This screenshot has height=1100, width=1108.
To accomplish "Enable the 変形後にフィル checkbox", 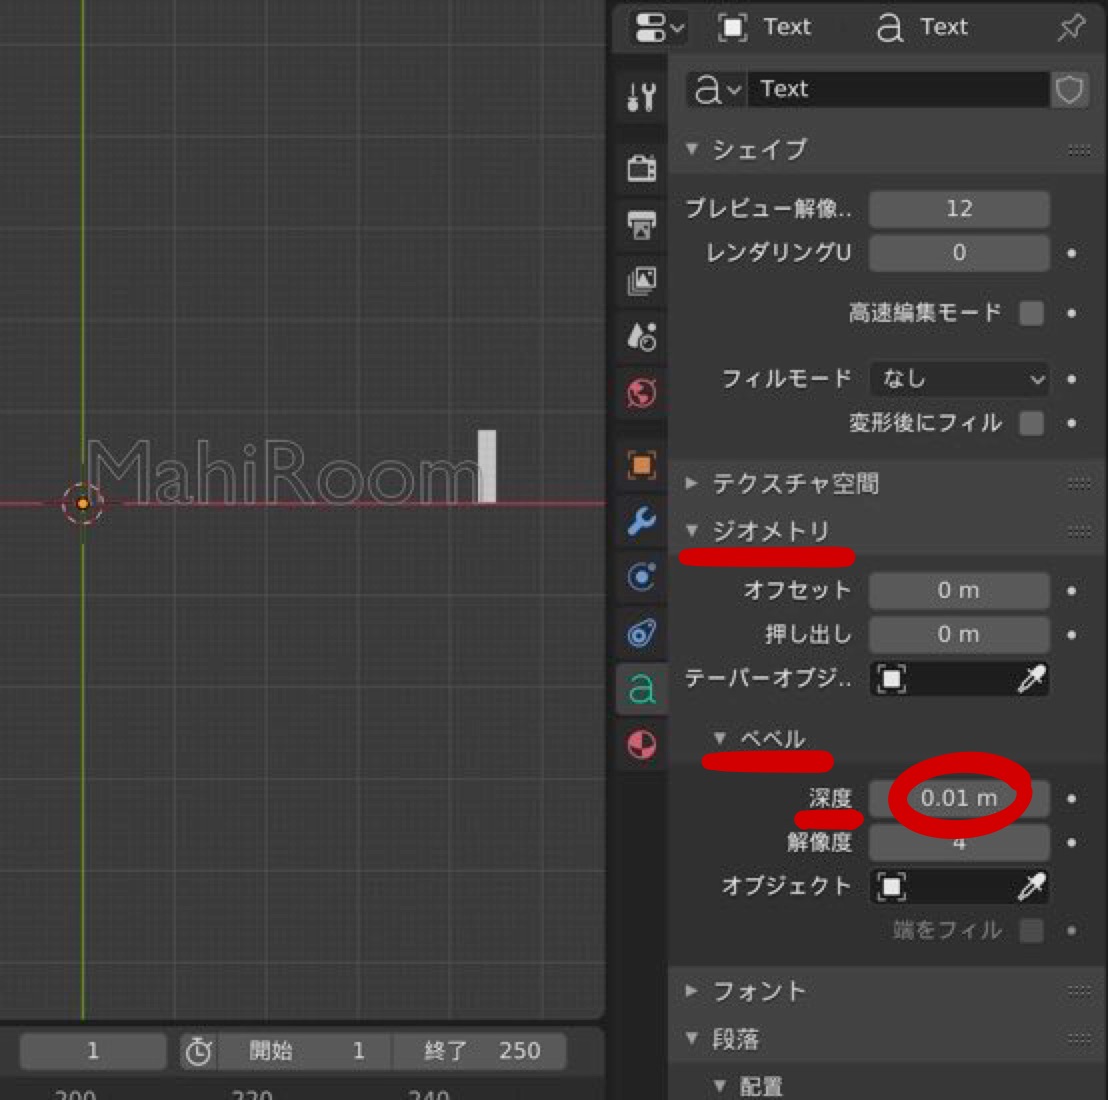I will click(x=1031, y=423).
